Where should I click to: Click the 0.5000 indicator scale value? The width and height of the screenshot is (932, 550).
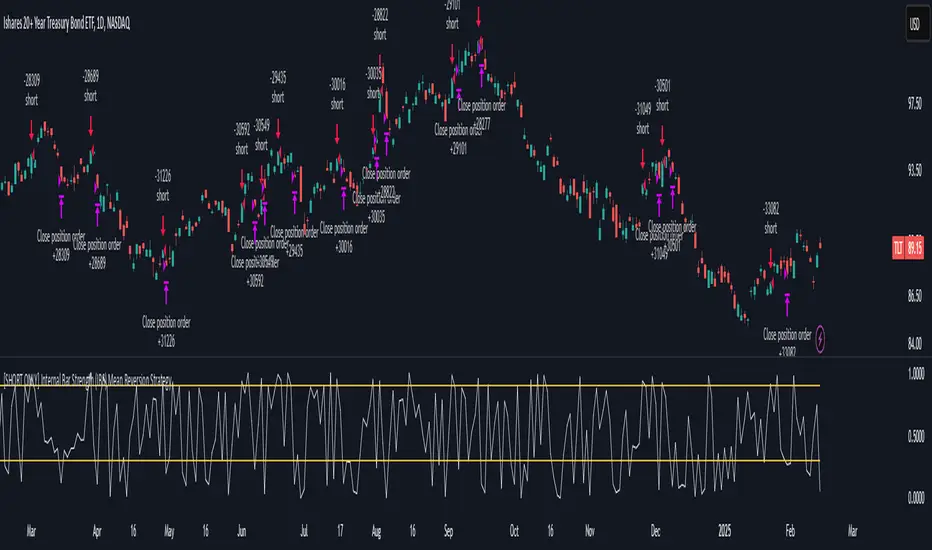(x=916, y=436)
